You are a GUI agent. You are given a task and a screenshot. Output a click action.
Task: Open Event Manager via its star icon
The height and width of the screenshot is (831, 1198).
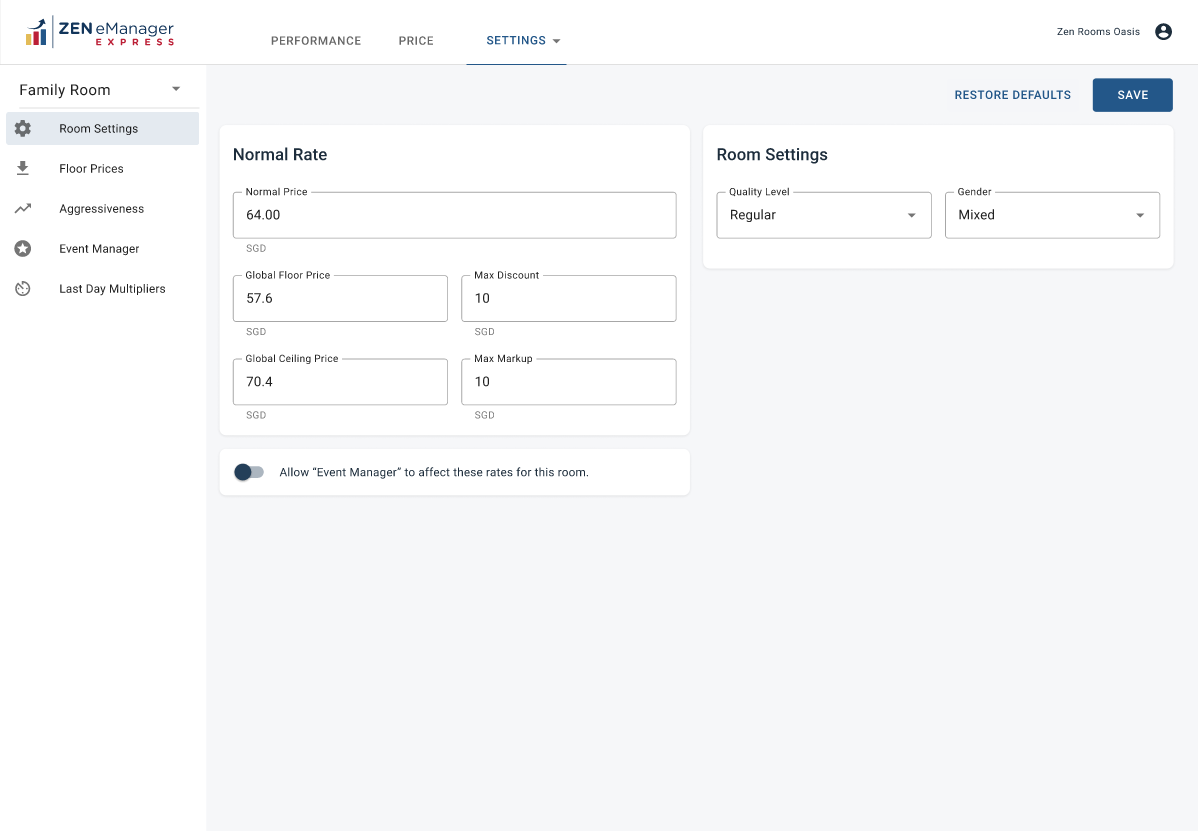coord(22,248)
